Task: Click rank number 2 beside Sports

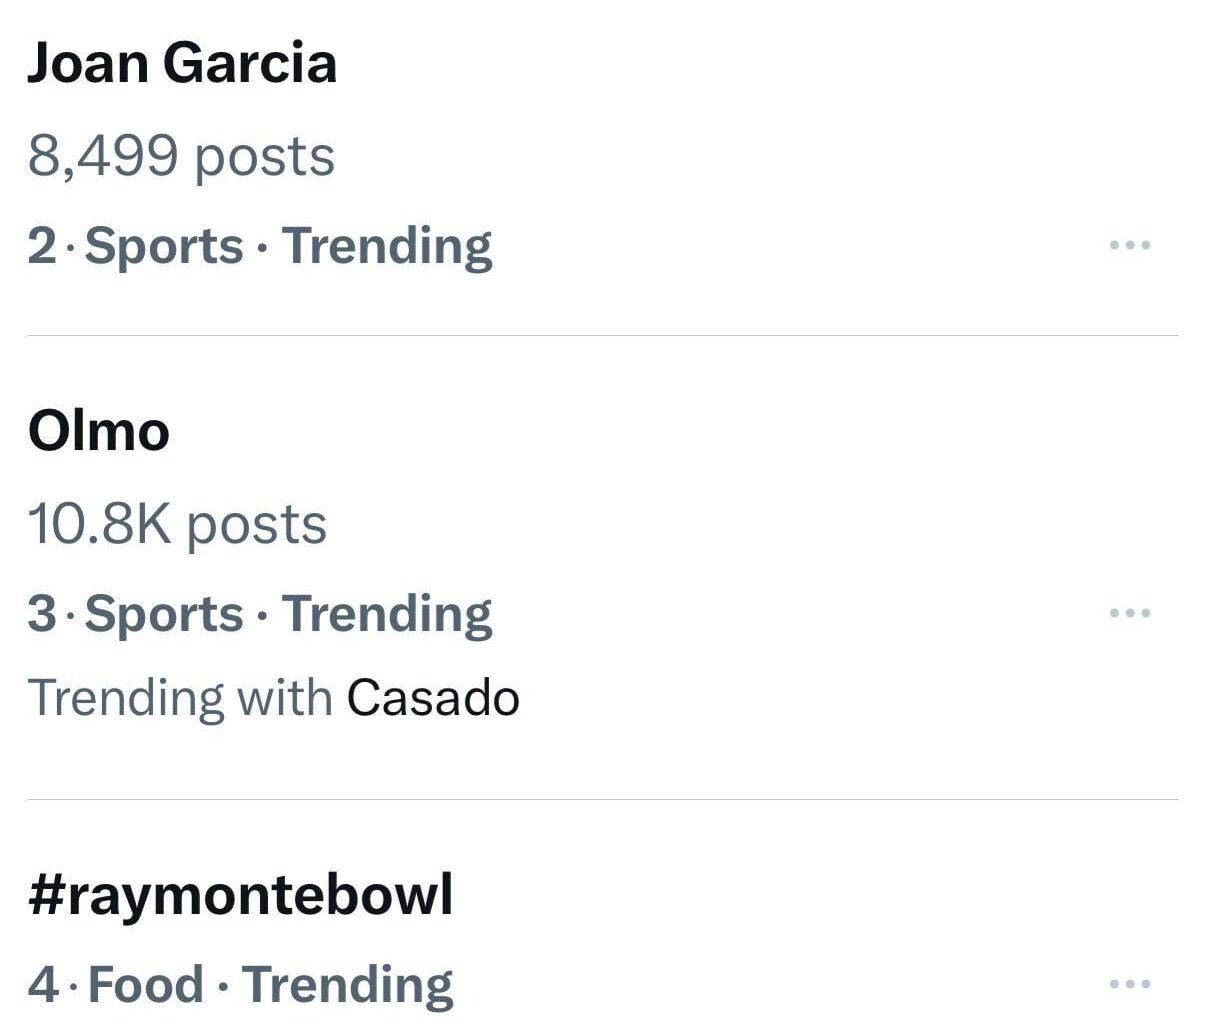Action: (x=42, y=246)
